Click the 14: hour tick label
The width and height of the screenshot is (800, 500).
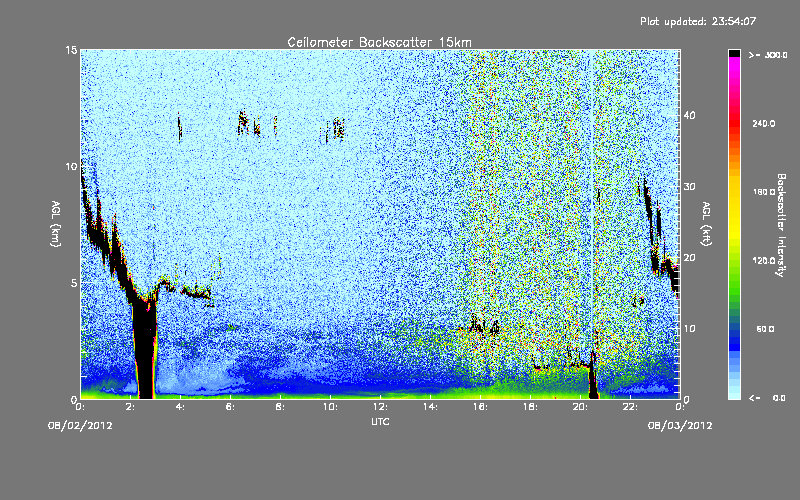430,407
